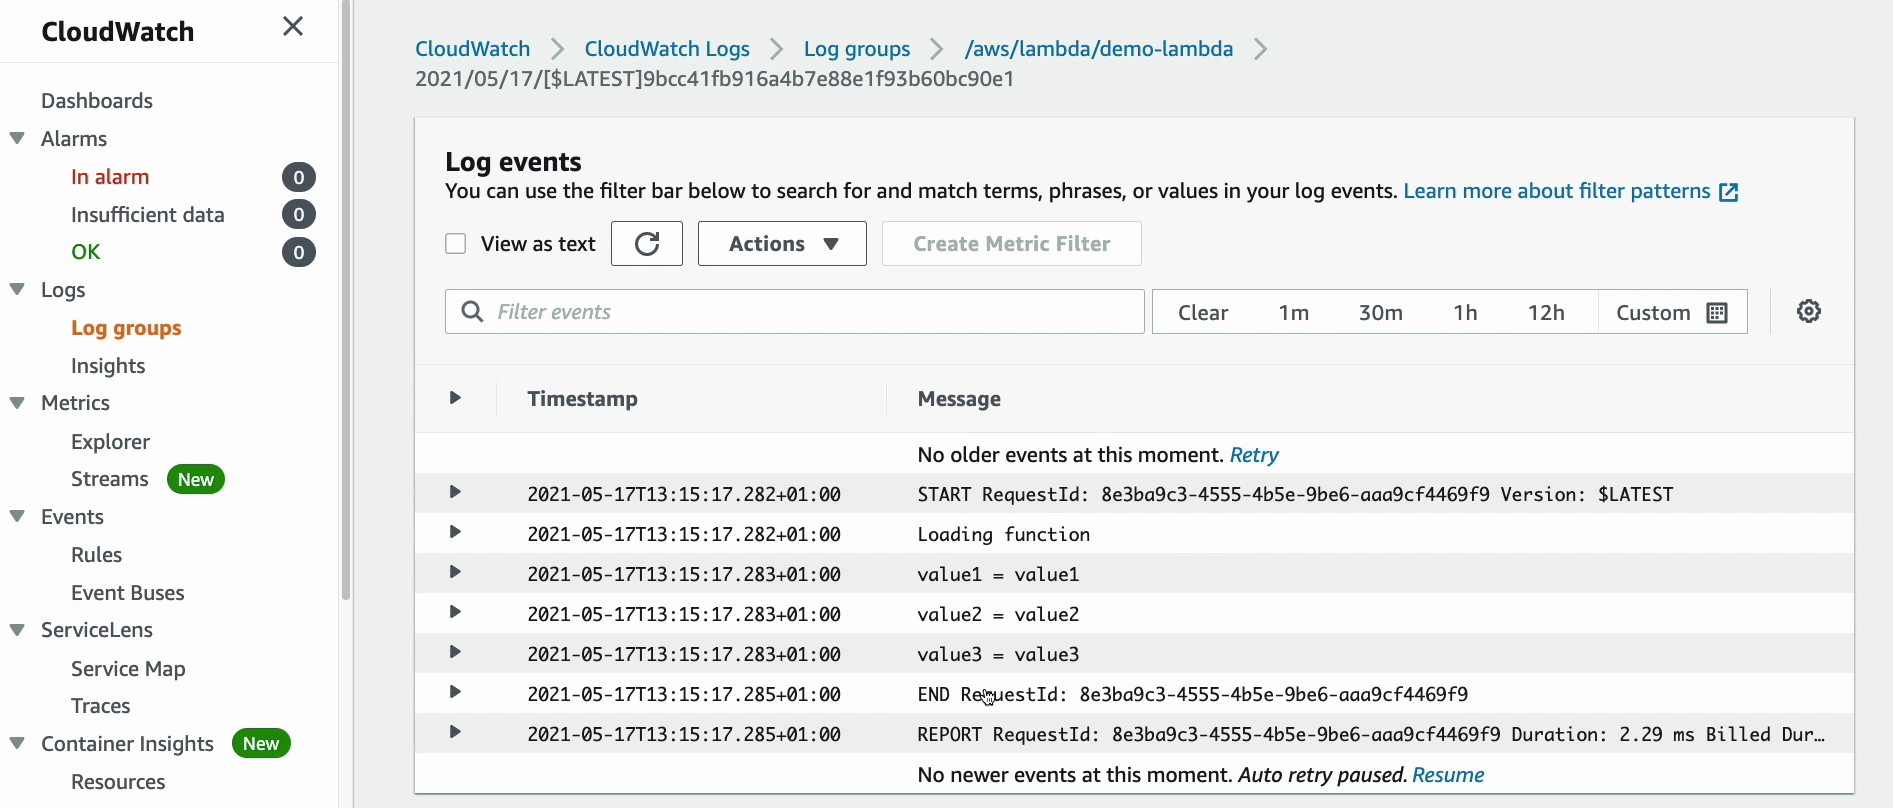Select the 12h time range
The width and height of the screenshot is (1893, 808).
pos(1546,313)
